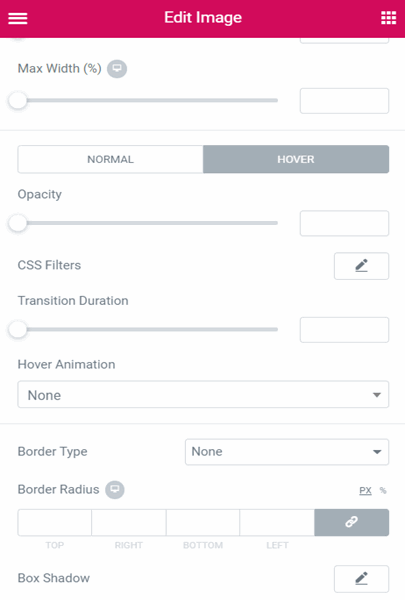Switch Border Radius unit to percent
405x600 pixels.
(383, 491)
